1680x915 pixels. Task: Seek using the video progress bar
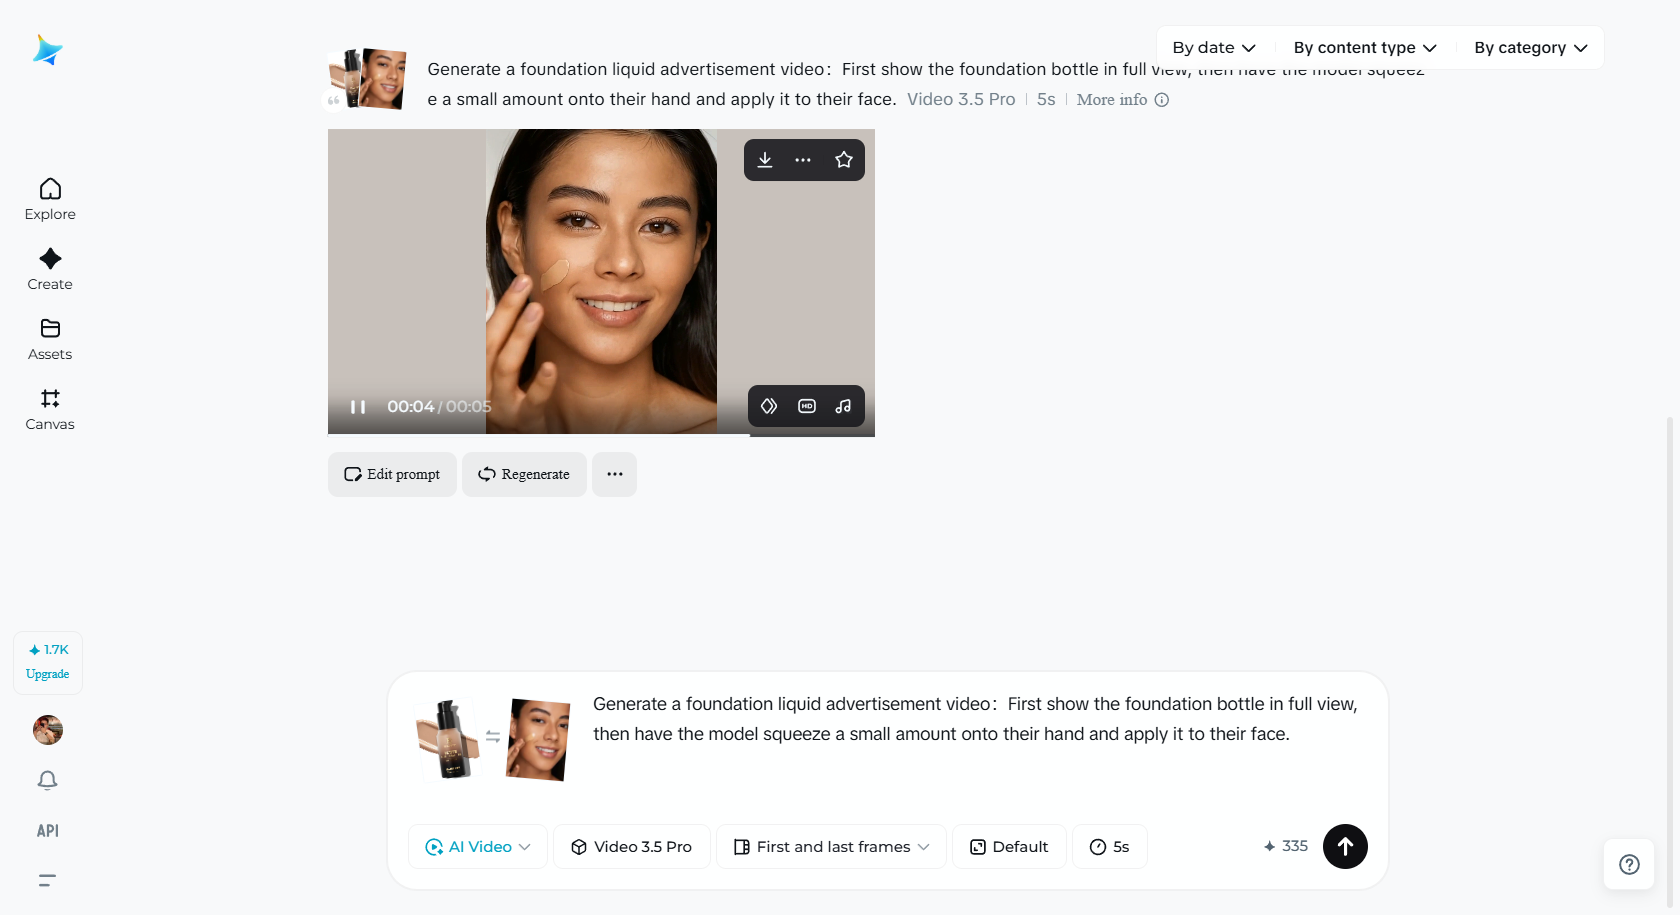pos(600,433)
